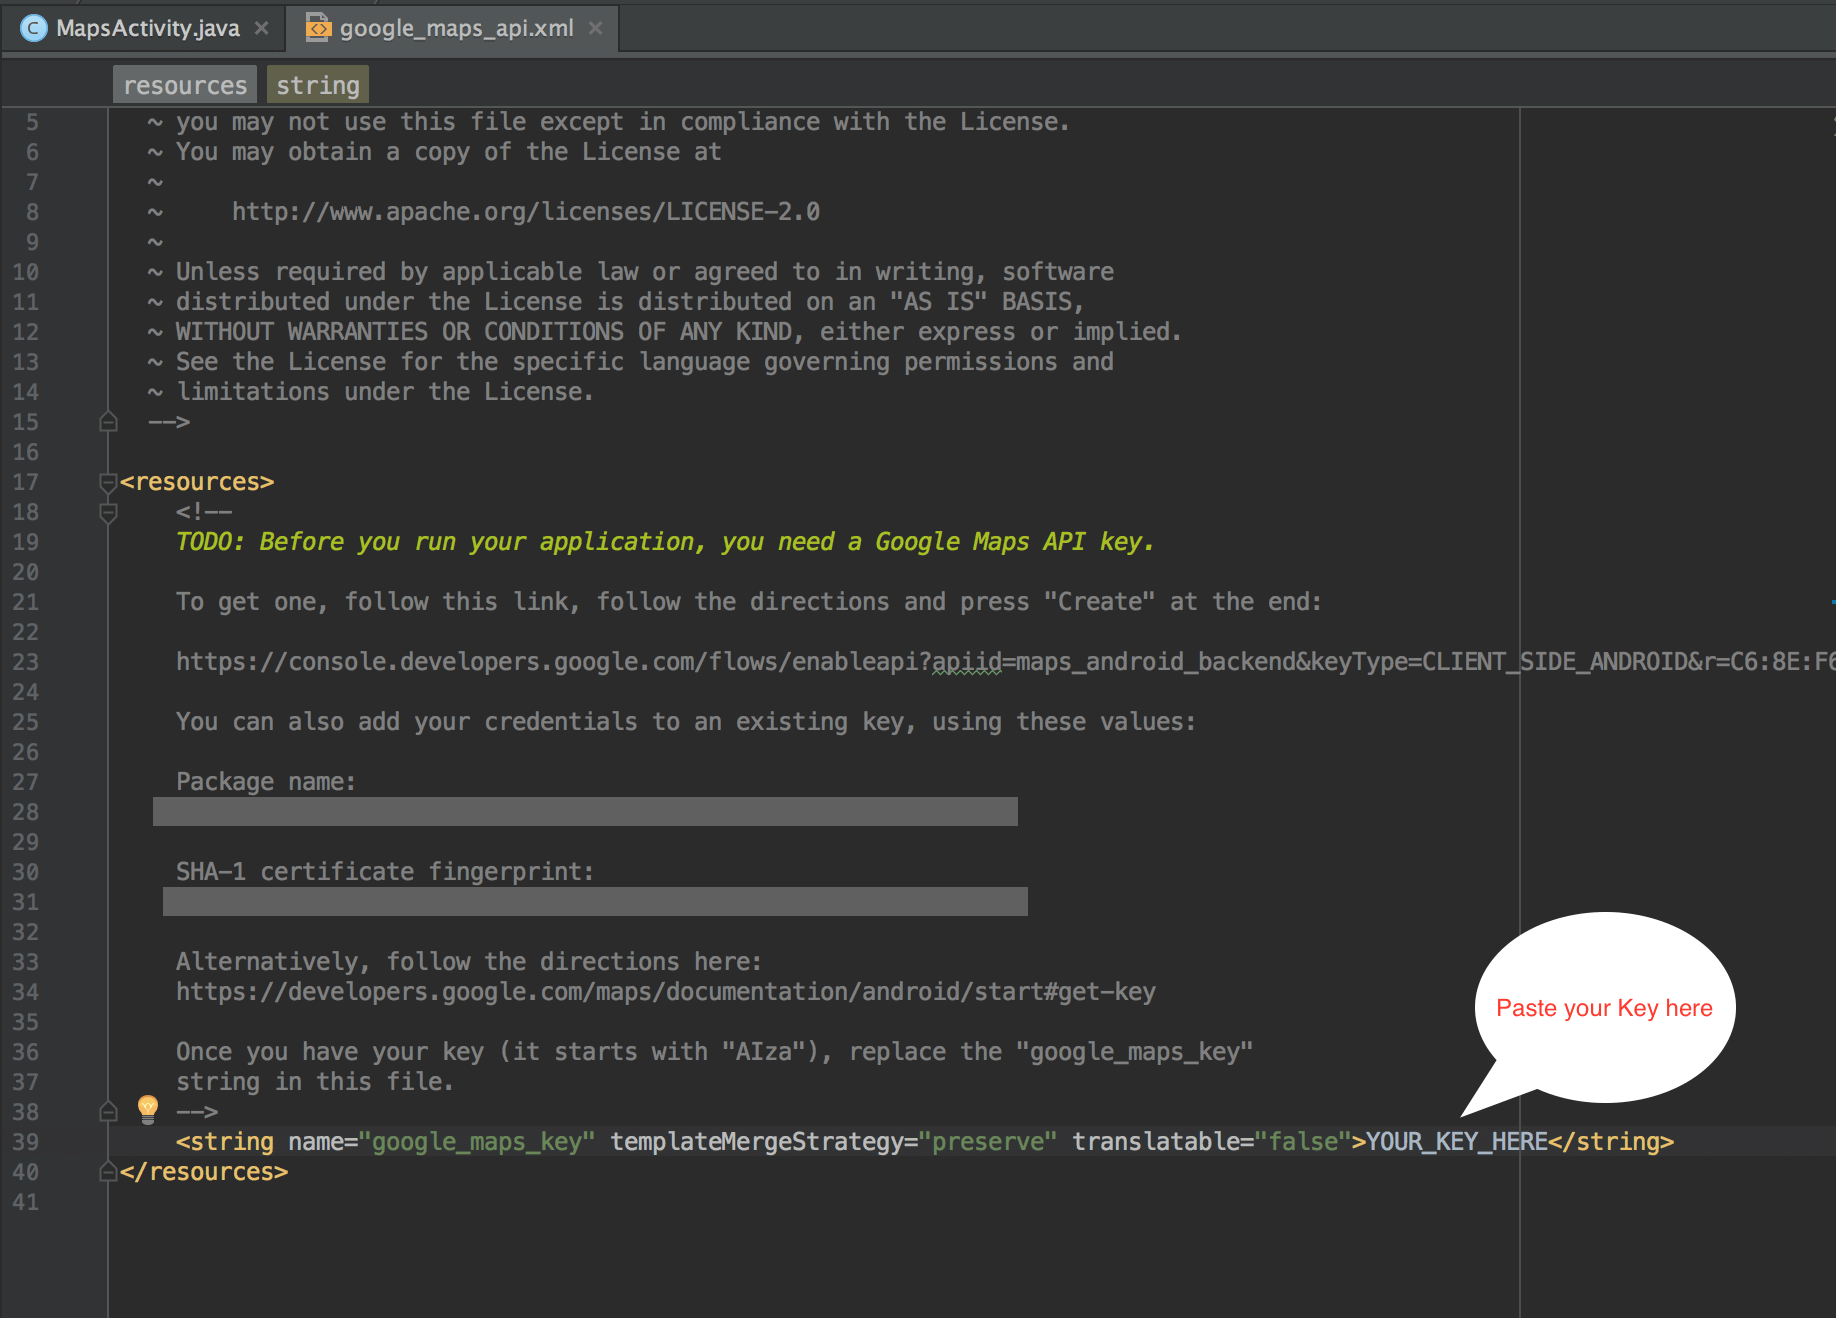Click the 'limitations under the License.' line

385,392
